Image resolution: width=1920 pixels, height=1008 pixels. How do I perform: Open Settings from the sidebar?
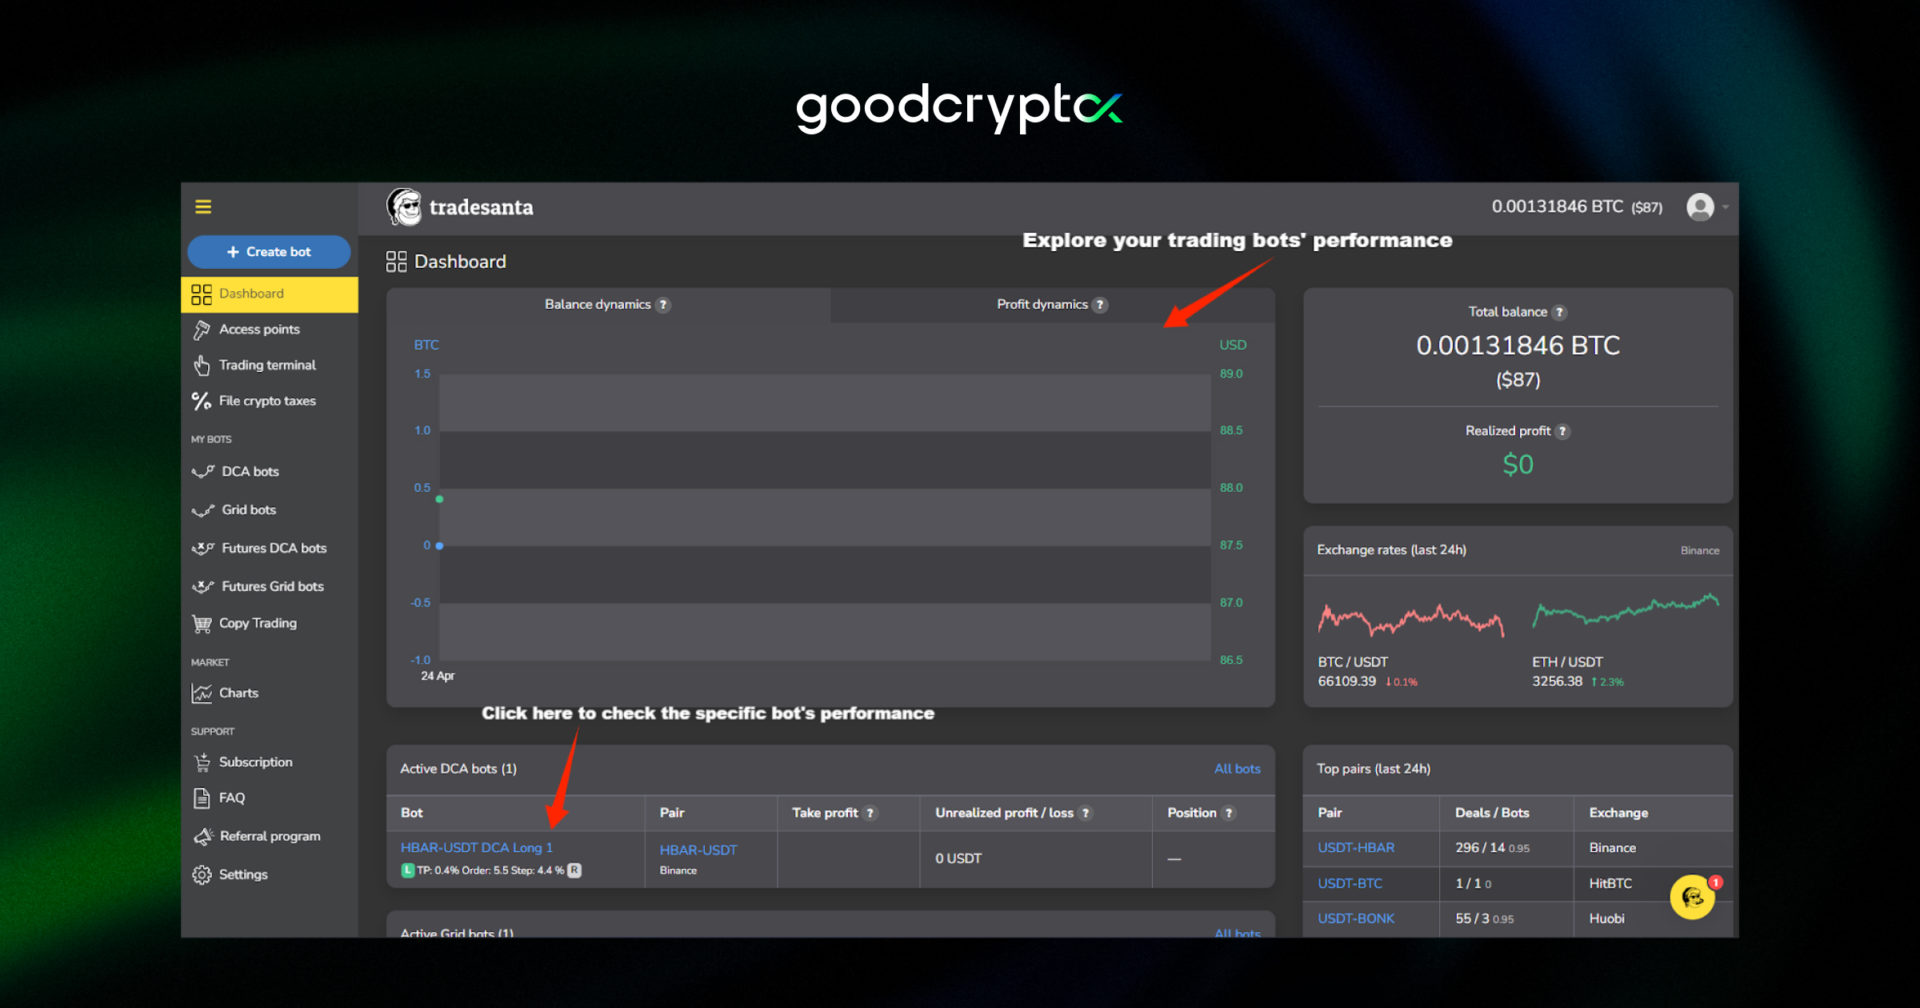[242, 874]
